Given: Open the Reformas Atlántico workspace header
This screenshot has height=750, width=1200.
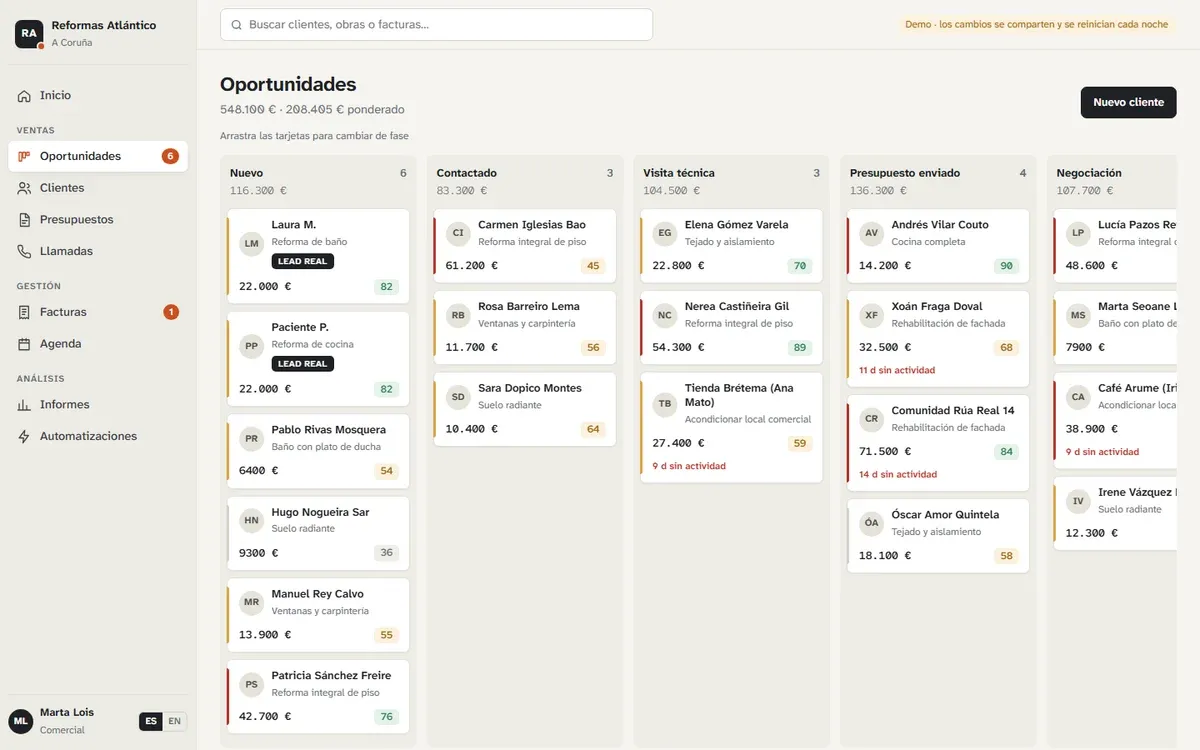Looking at the screenshot, I should (x=98, y=34).
